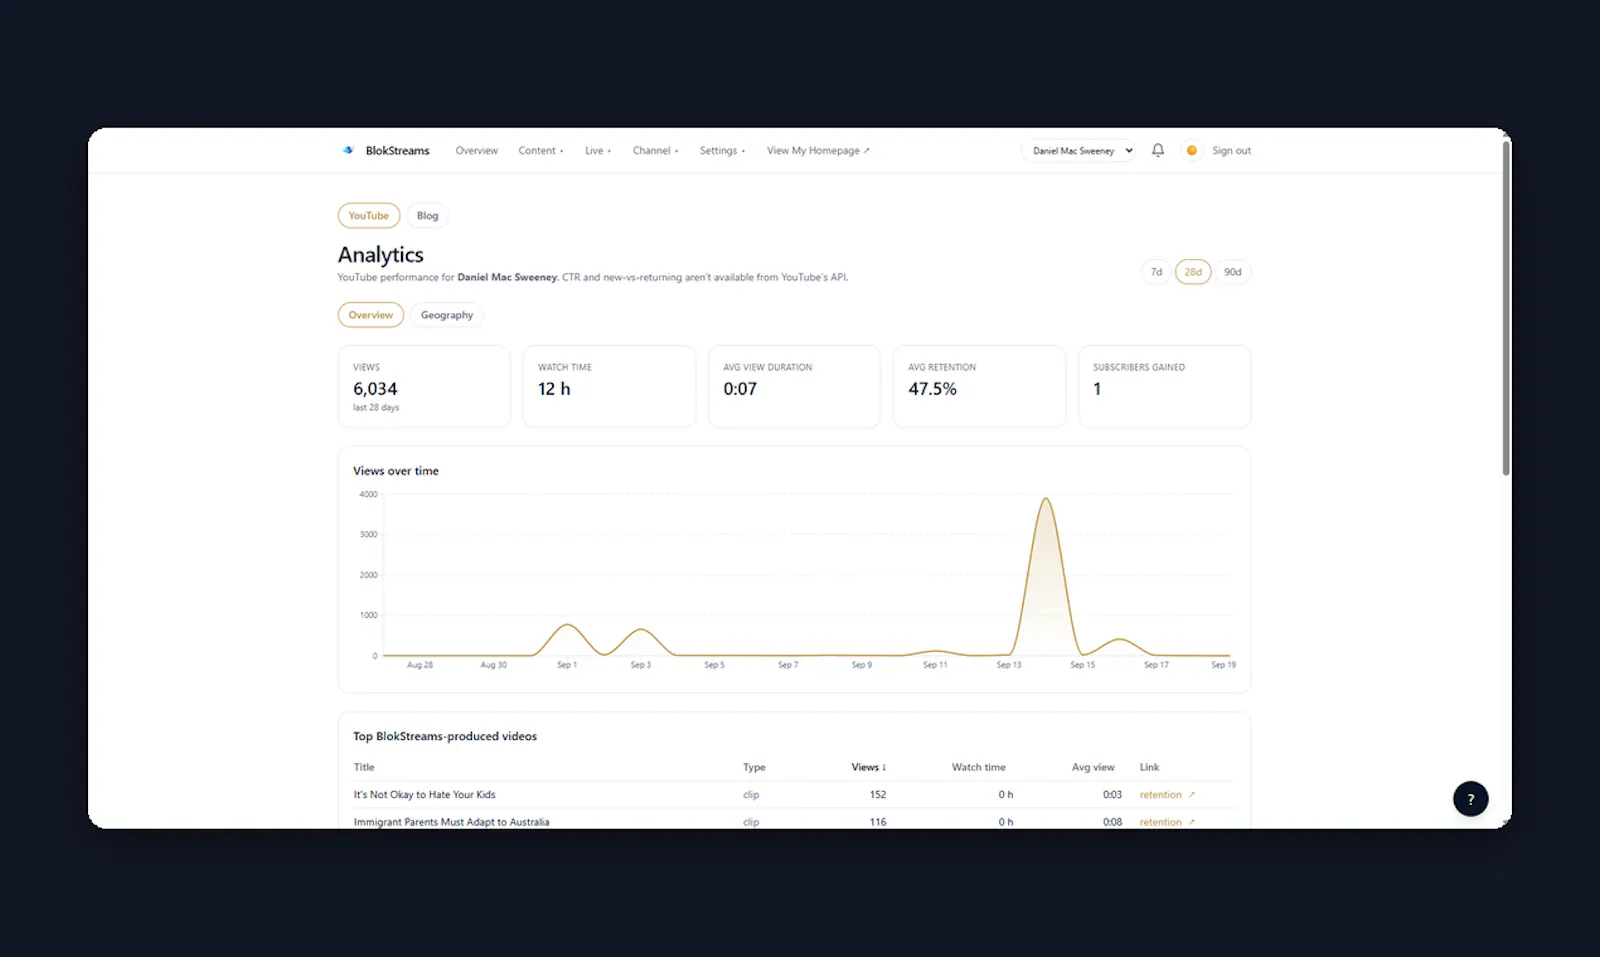The width and height of the screenshot is (1600, 957).
Task: Switch to the YouTube analytics tab
Action: 369,216
